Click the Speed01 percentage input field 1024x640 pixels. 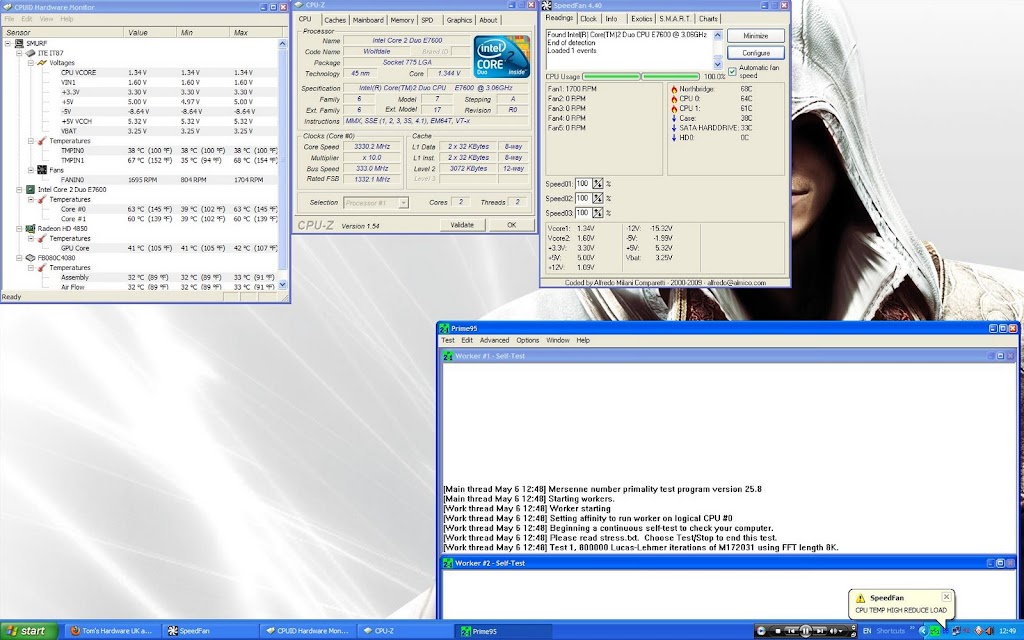[x=583, y=184]
